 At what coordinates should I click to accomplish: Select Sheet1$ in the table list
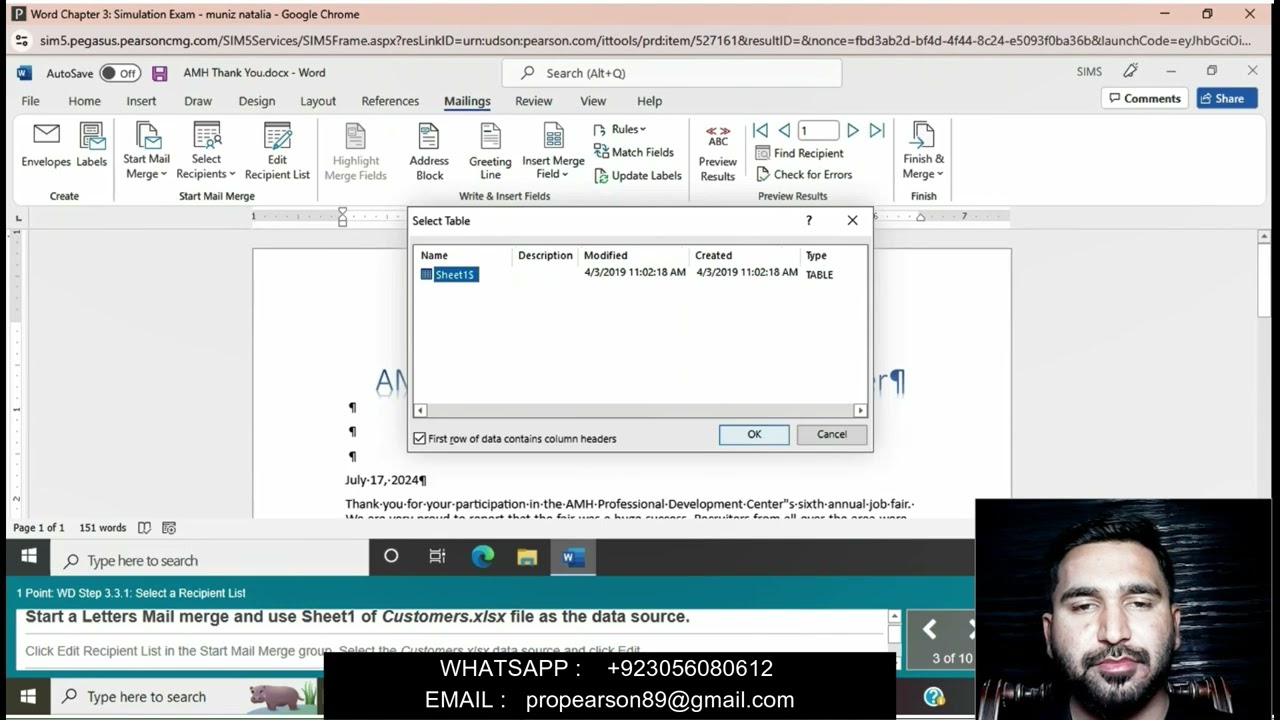tap(449, 274)
